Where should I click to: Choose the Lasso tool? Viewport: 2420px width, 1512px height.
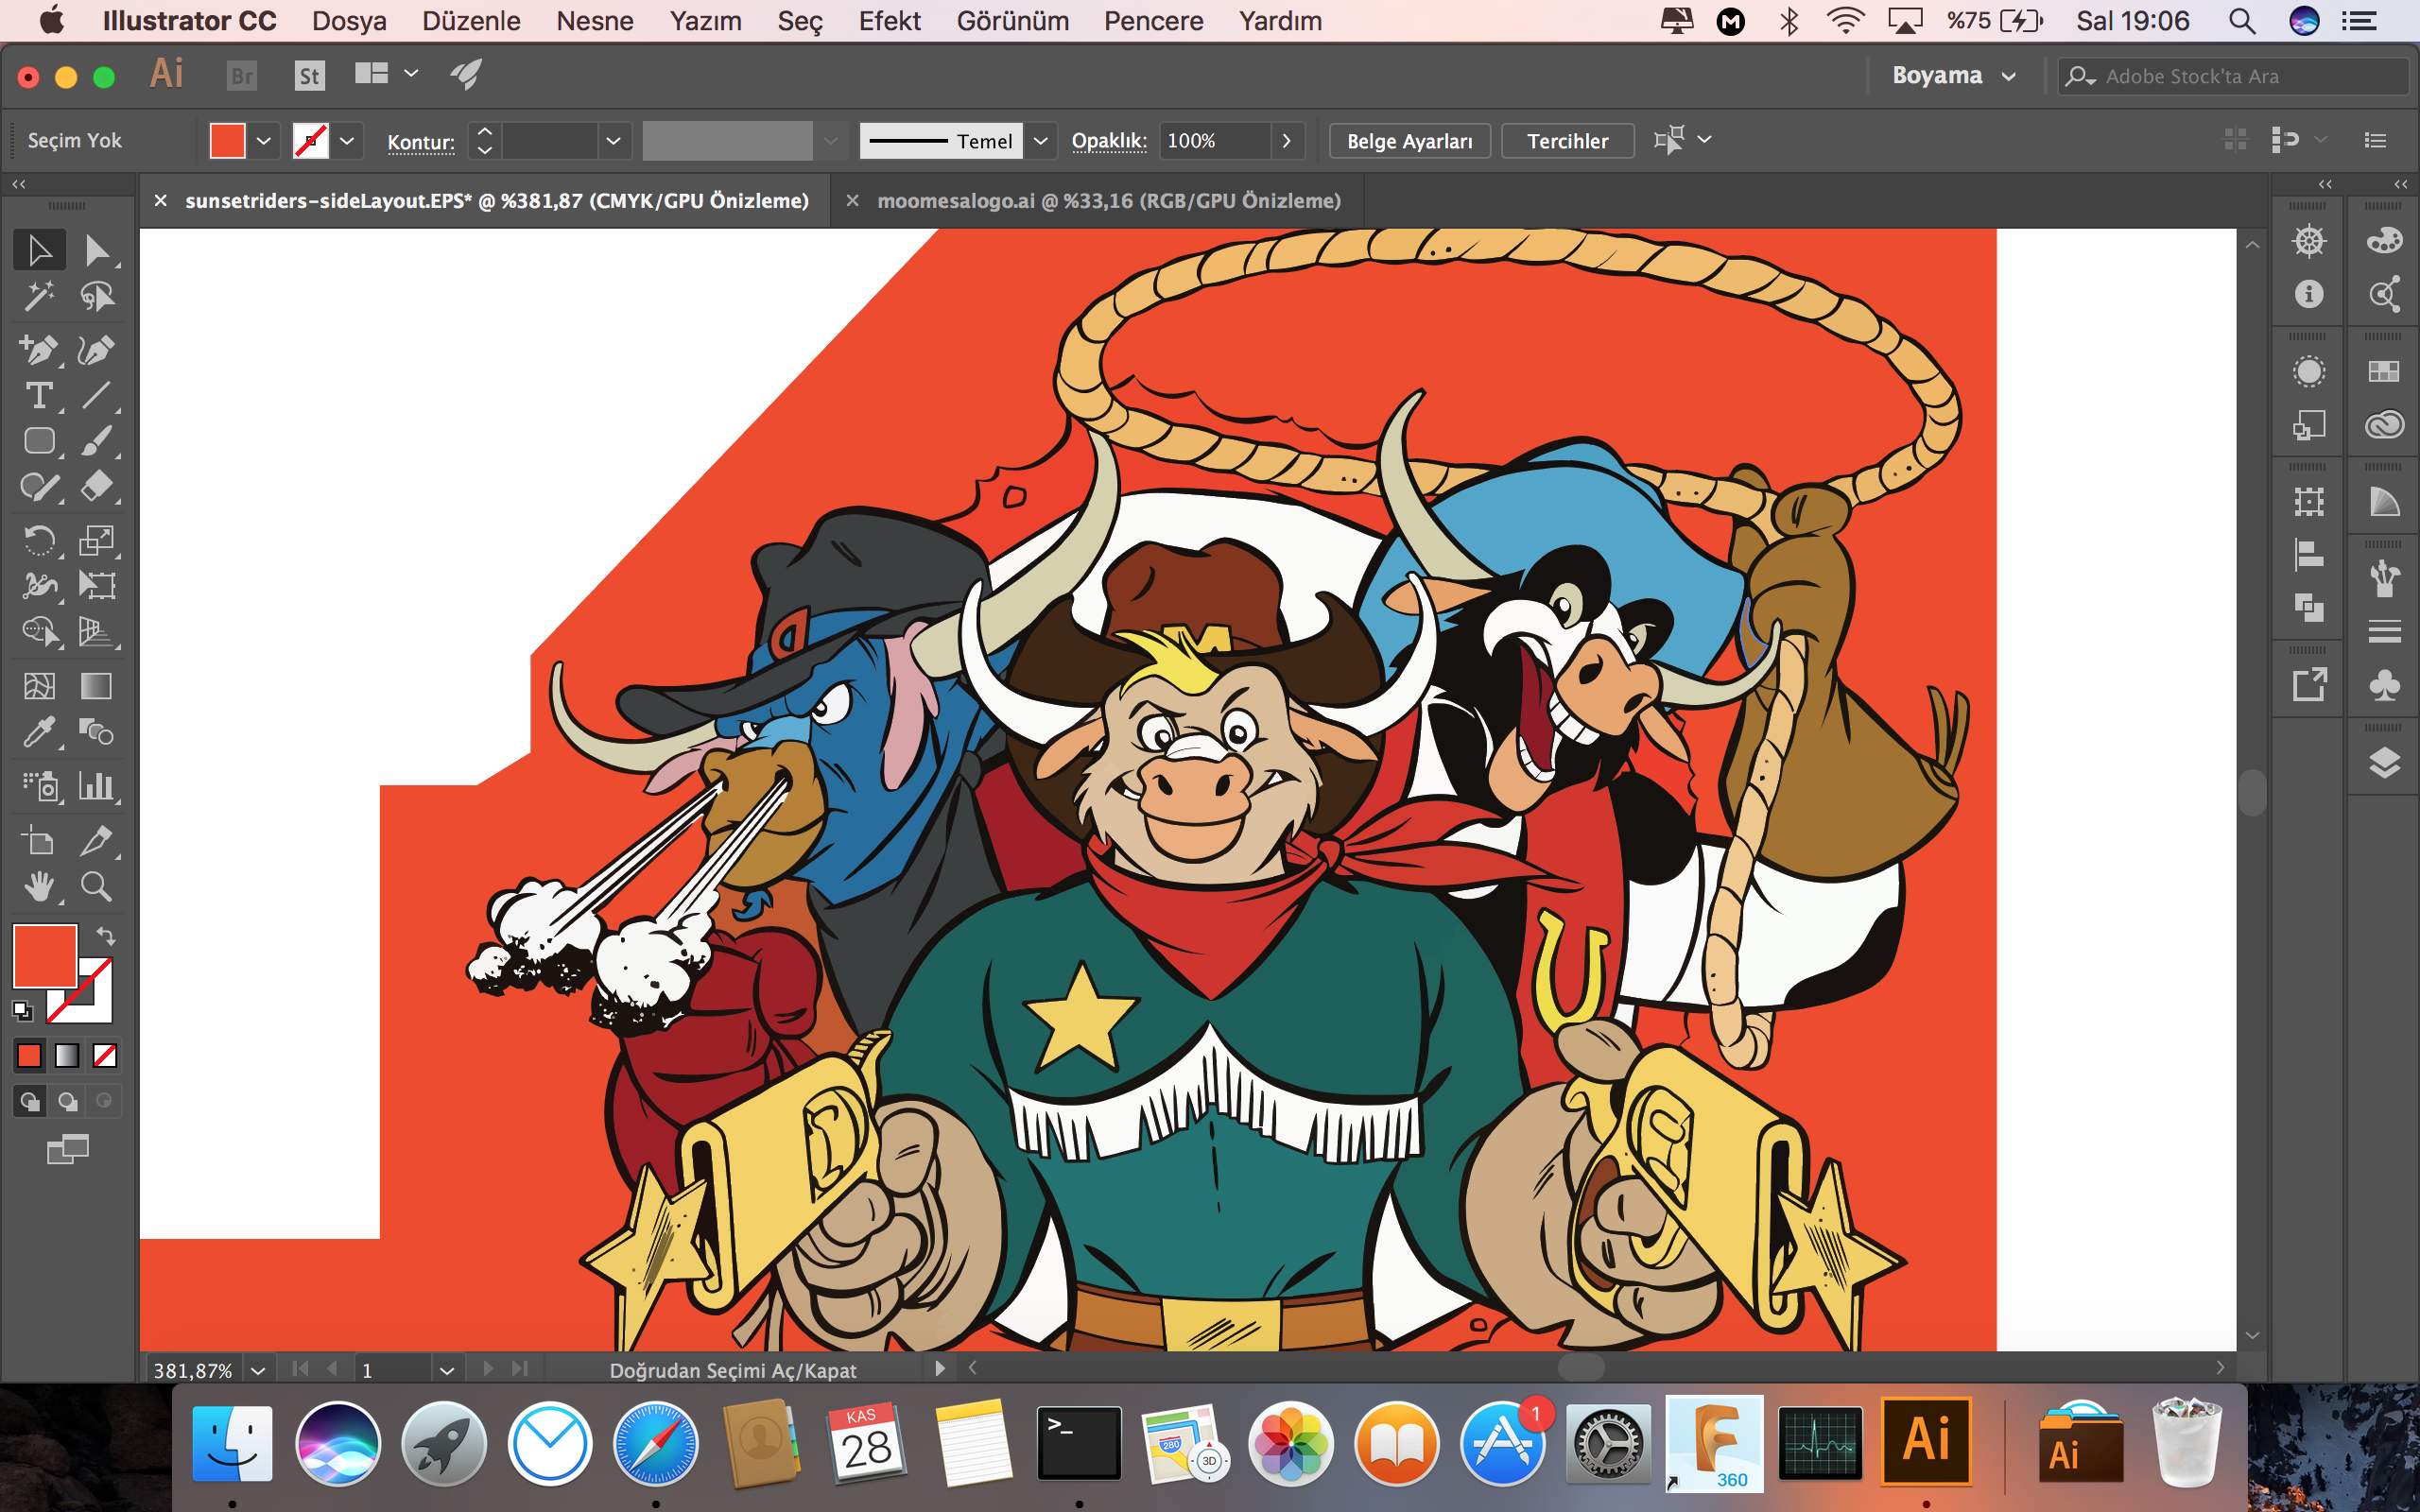click(97, 296)
